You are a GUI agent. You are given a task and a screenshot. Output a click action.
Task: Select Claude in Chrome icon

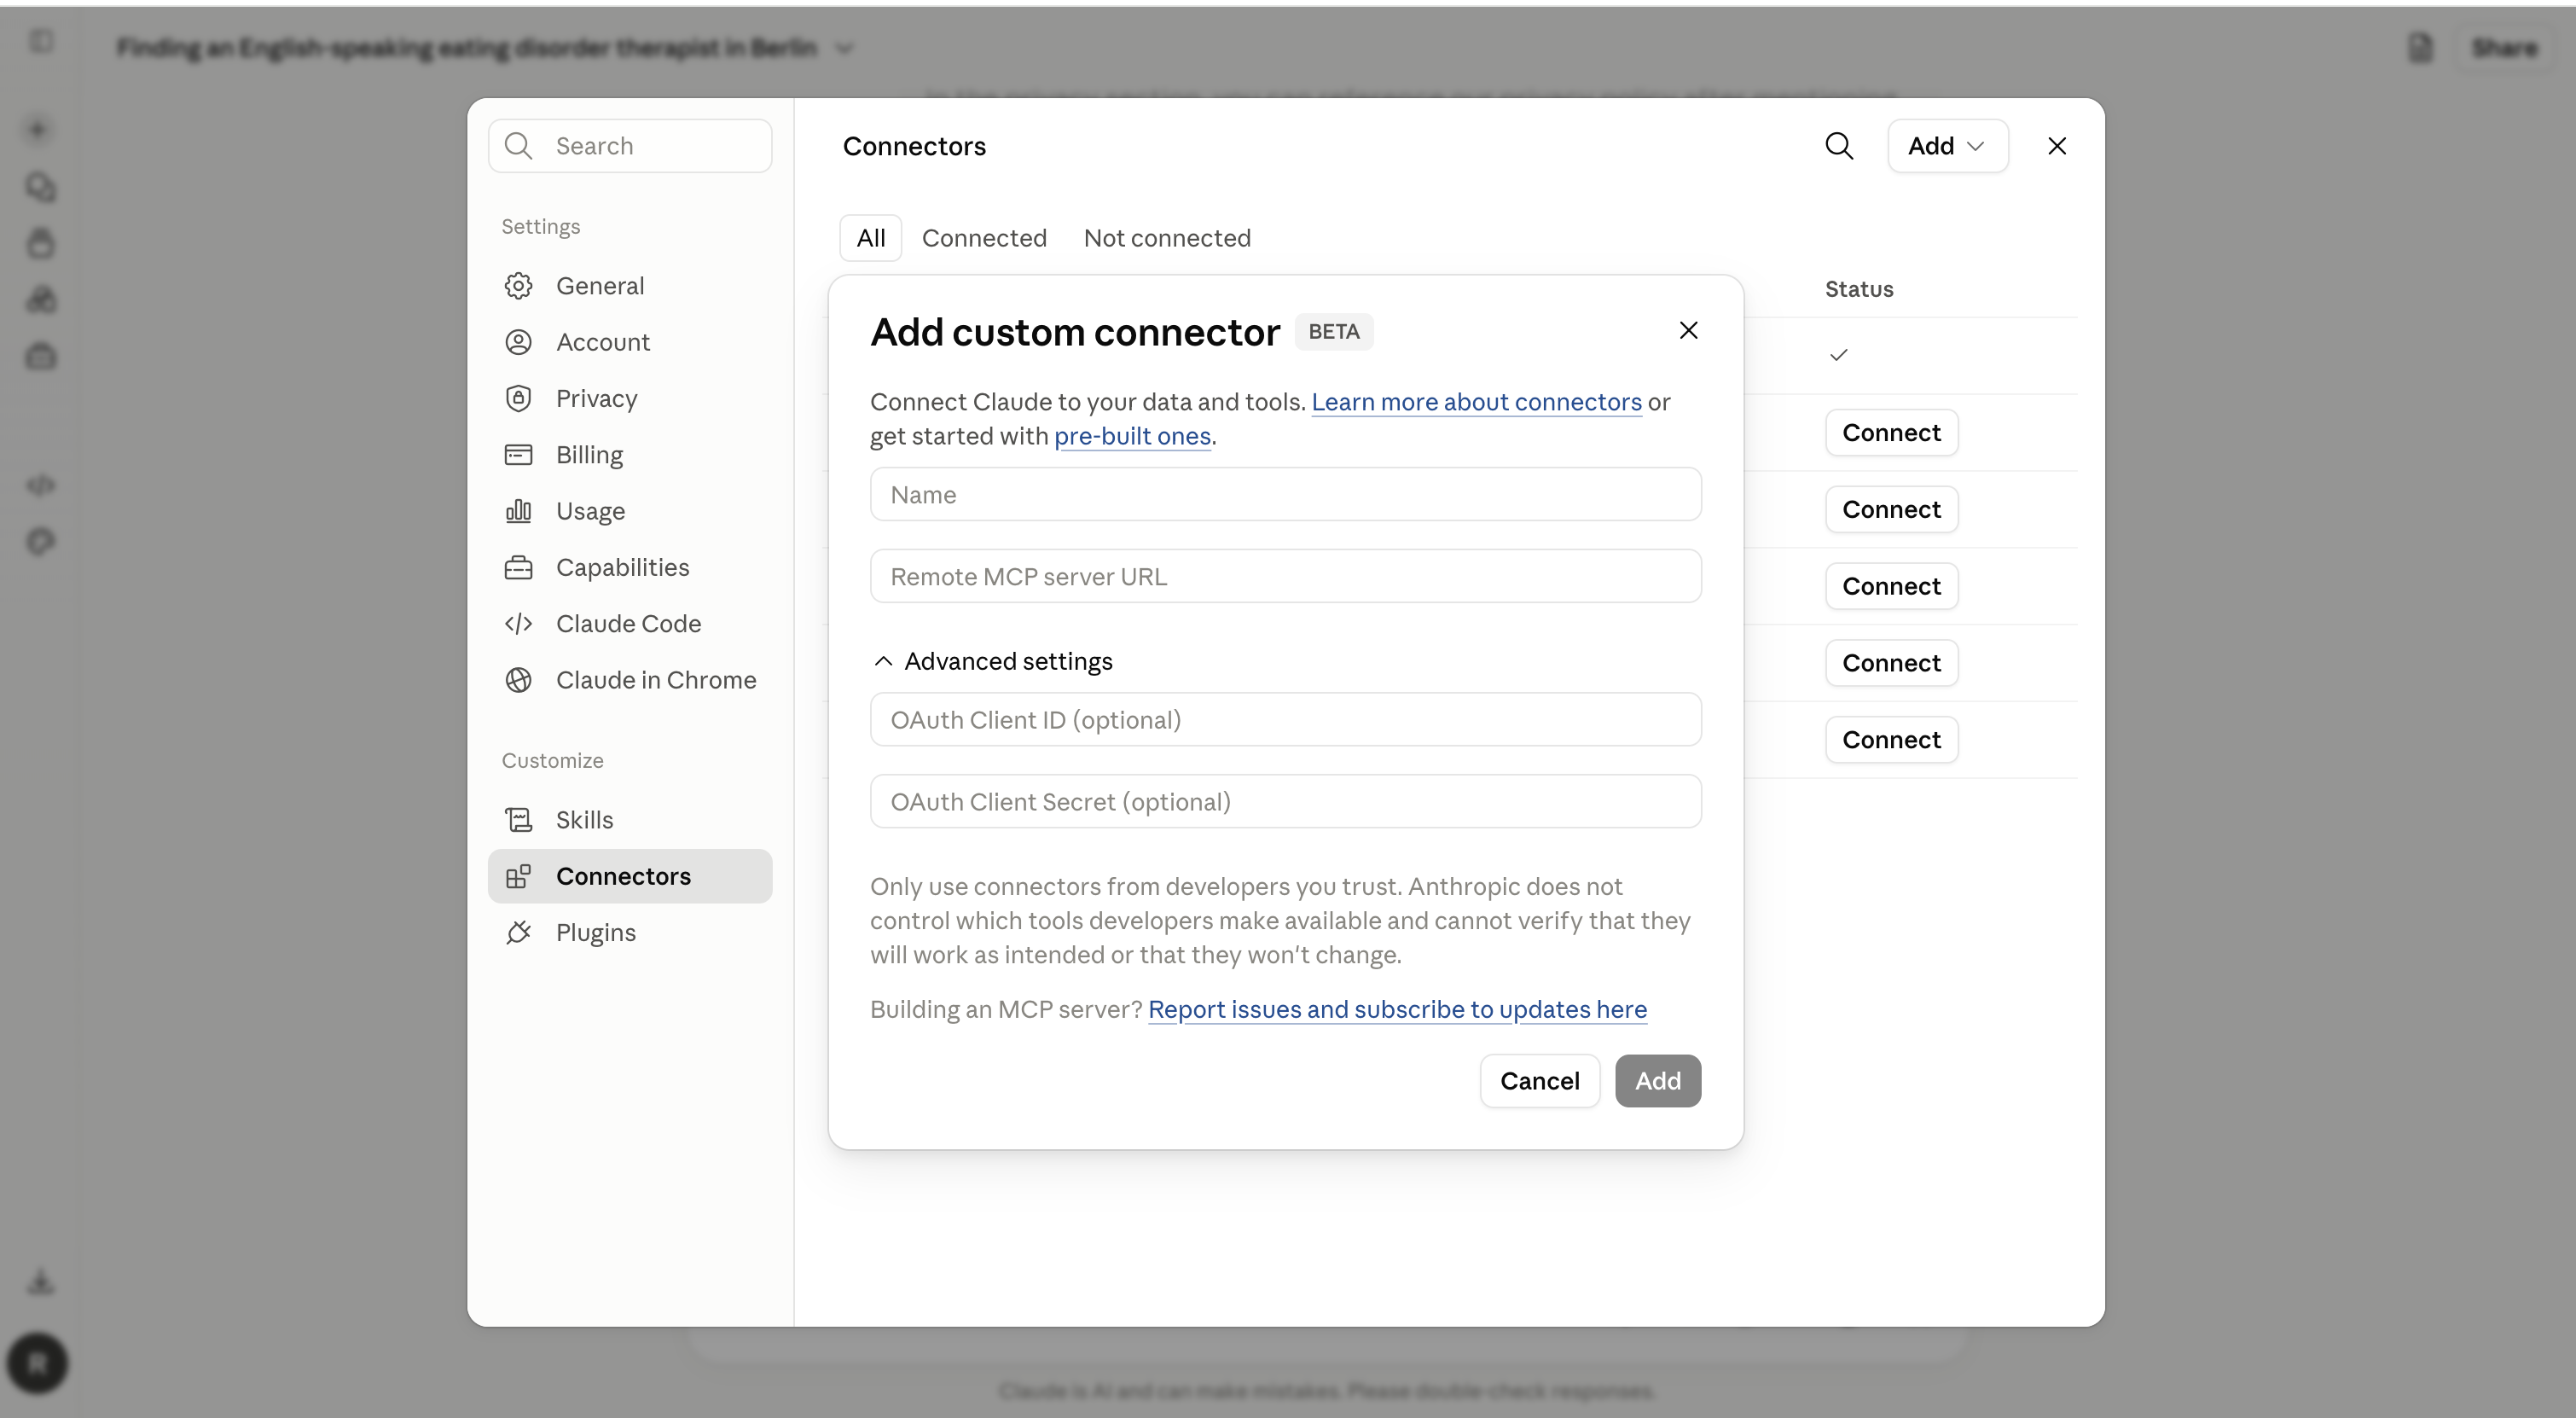click(x=518, y=680)
